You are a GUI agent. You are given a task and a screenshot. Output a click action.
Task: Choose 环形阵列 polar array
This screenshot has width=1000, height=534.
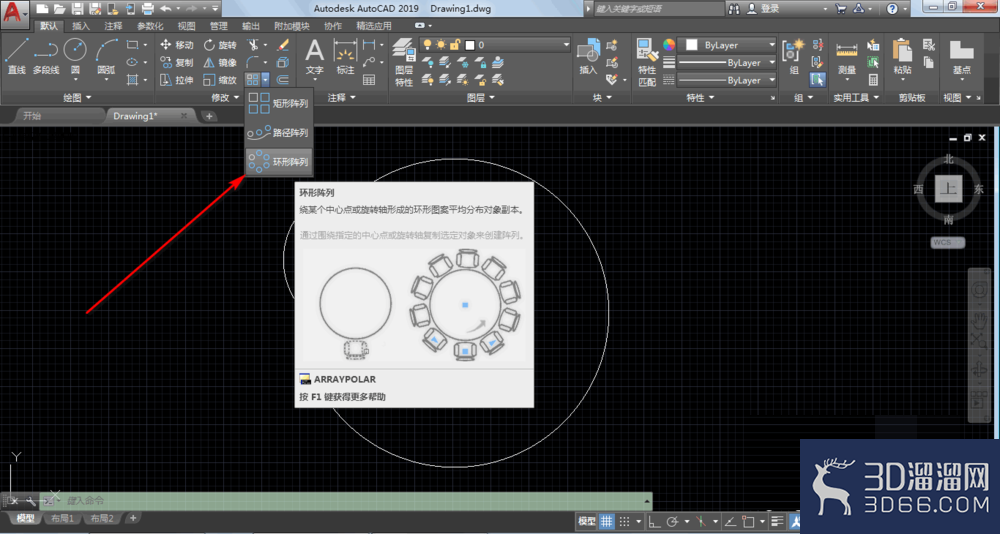click(279, 162)
